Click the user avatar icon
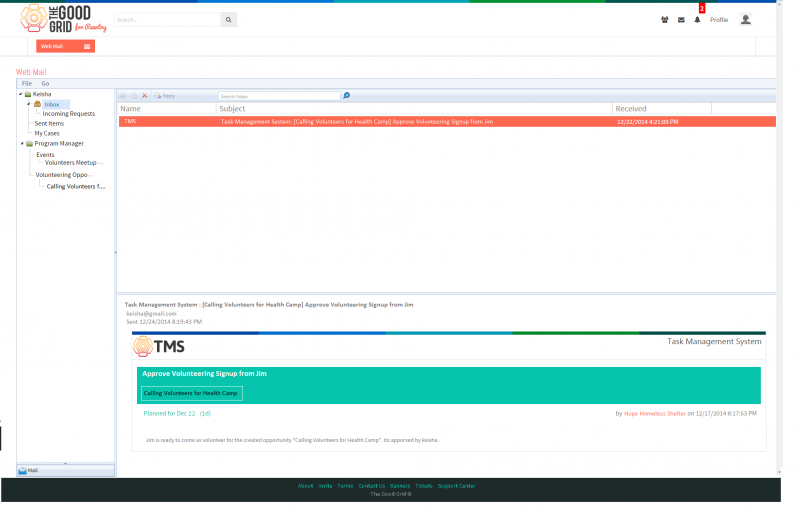800x517 pixels. pos(745,19)
